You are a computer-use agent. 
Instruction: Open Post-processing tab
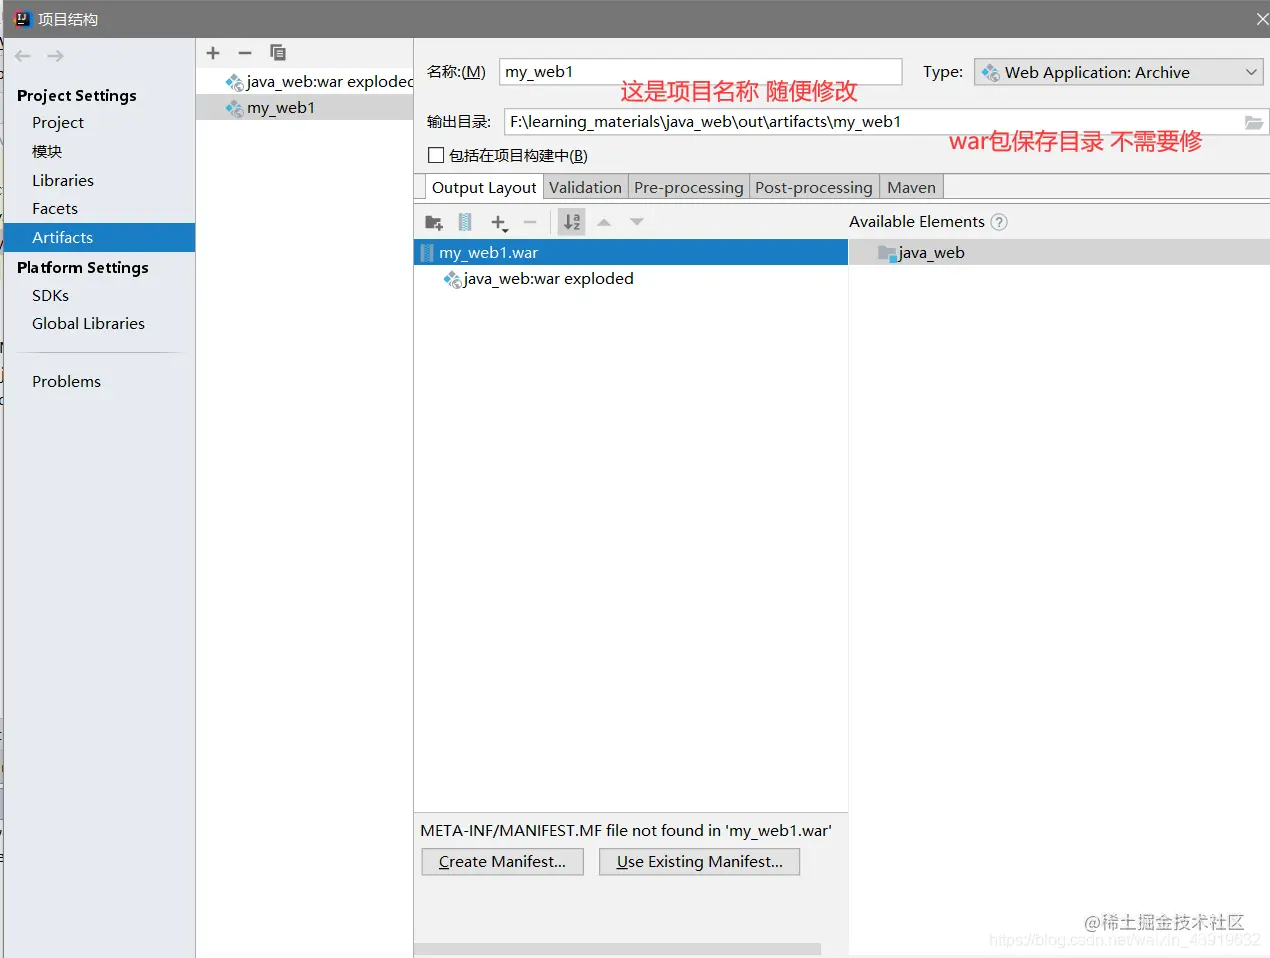point(814,188)
